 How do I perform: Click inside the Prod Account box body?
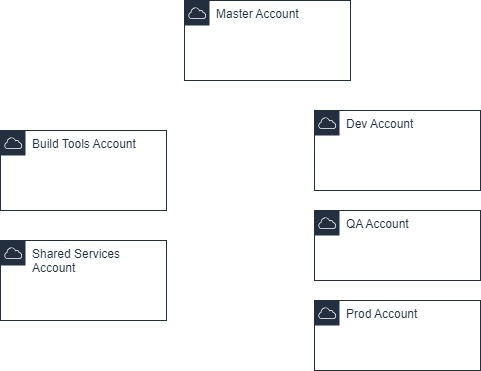397,345
